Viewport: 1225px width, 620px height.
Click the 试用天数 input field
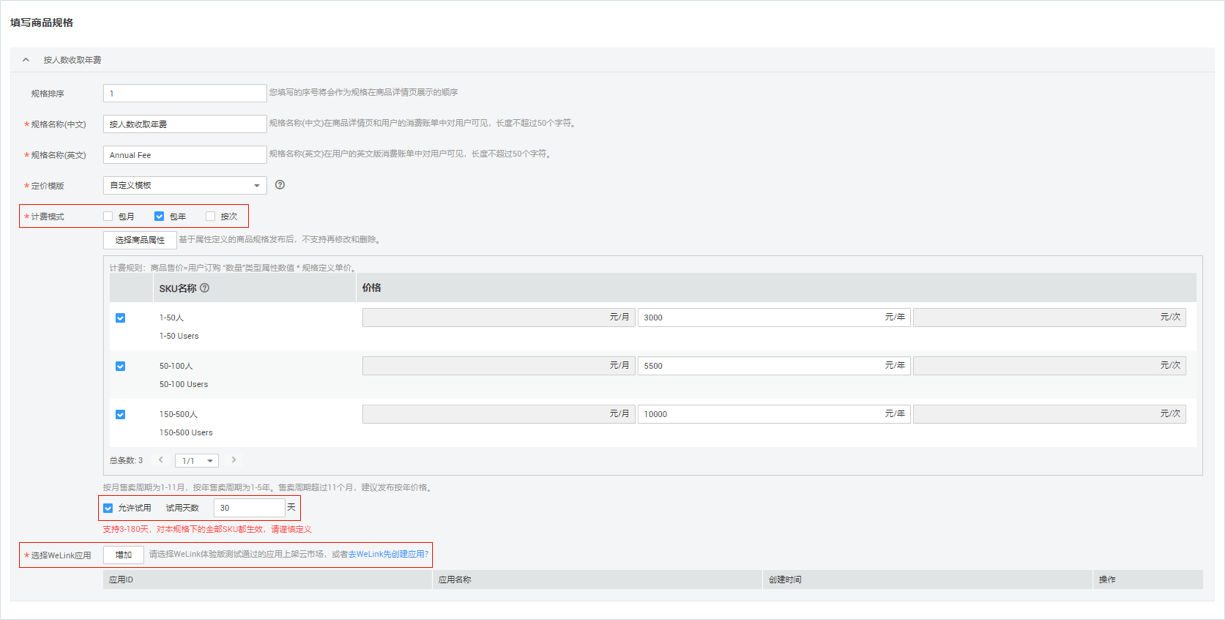tap(249, 508)
